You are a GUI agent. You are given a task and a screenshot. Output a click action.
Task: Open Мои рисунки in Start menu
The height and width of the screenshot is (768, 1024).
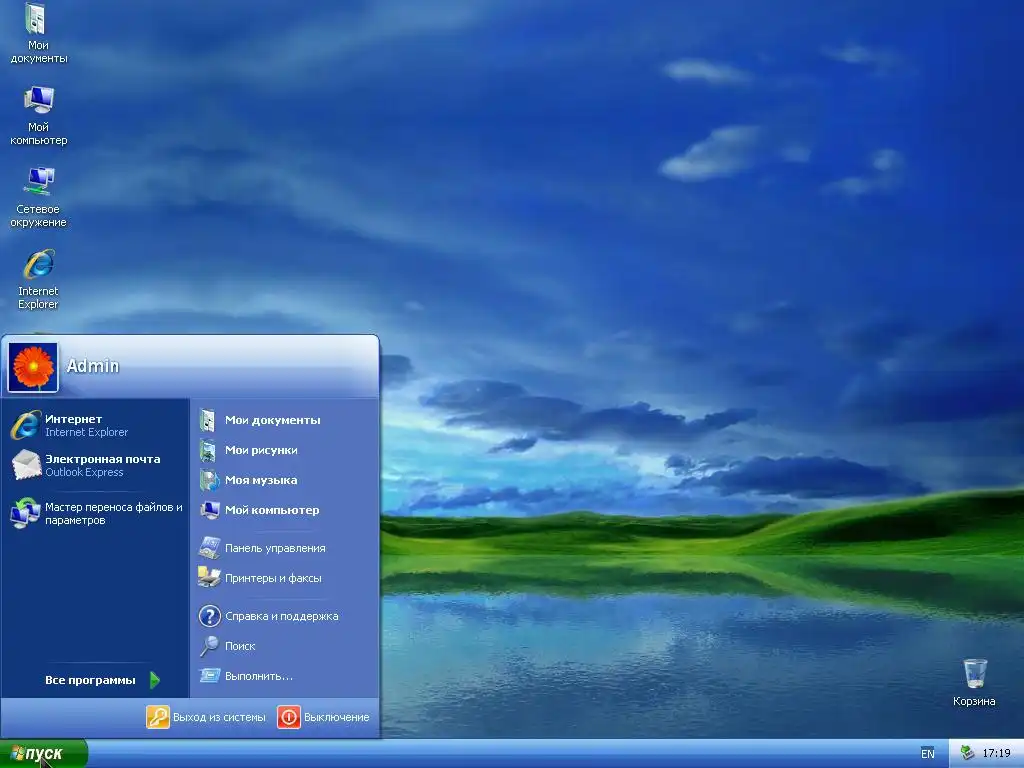pyautogui.click(x=285, y=450)
